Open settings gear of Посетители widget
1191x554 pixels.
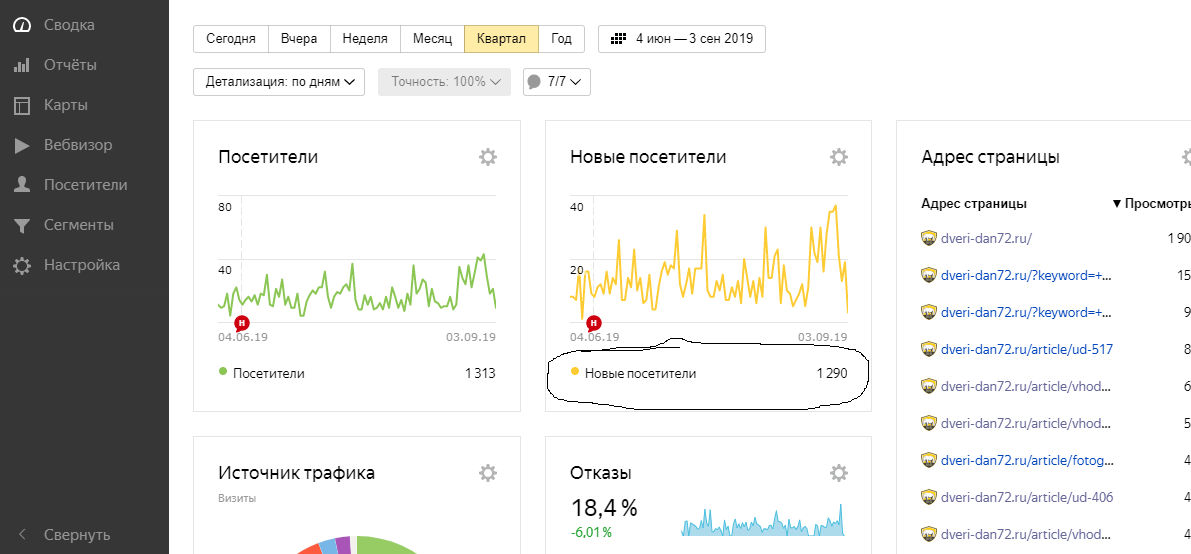tap(488, 157)
